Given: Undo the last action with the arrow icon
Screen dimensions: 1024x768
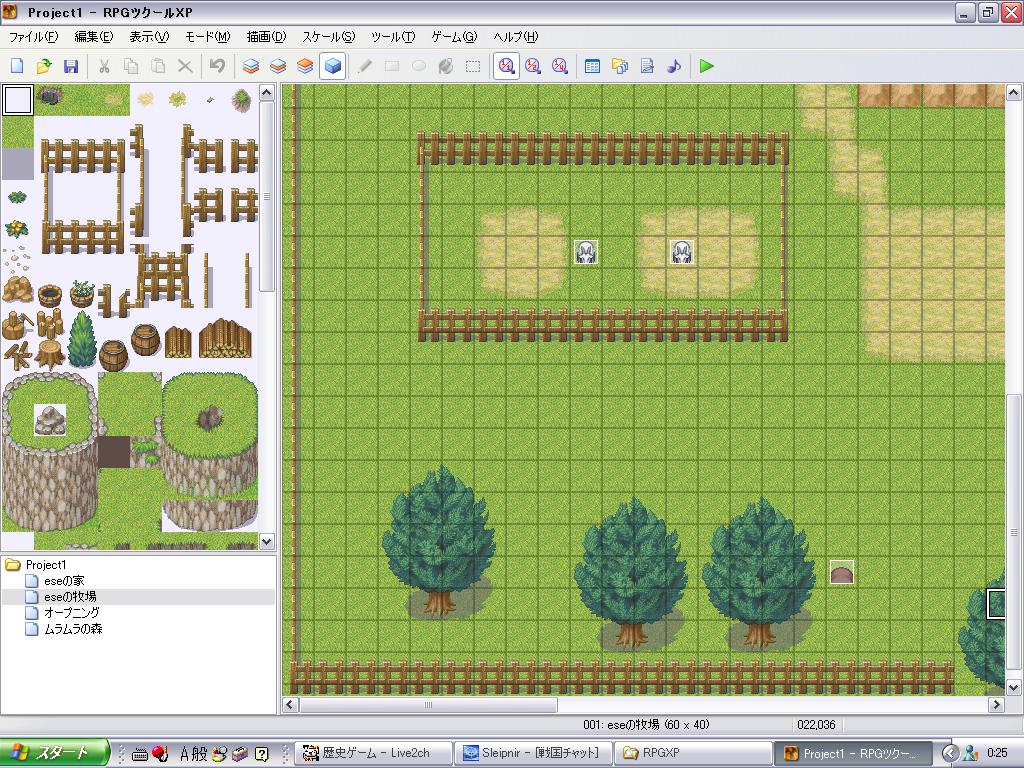Looking at the screenshot, I should click(217, 66).
